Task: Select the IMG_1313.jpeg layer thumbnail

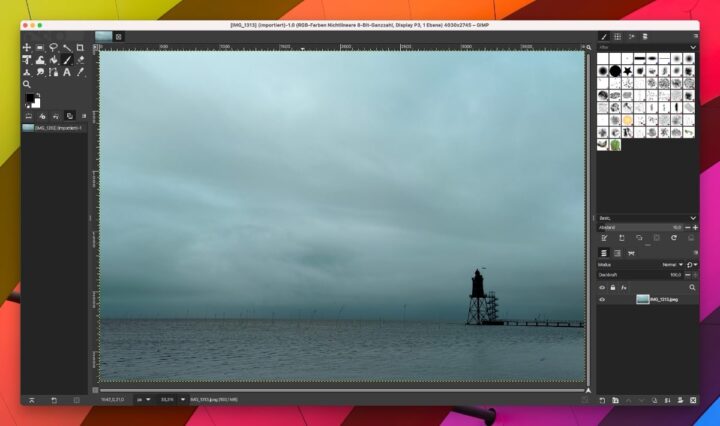Action: (642, 299)
